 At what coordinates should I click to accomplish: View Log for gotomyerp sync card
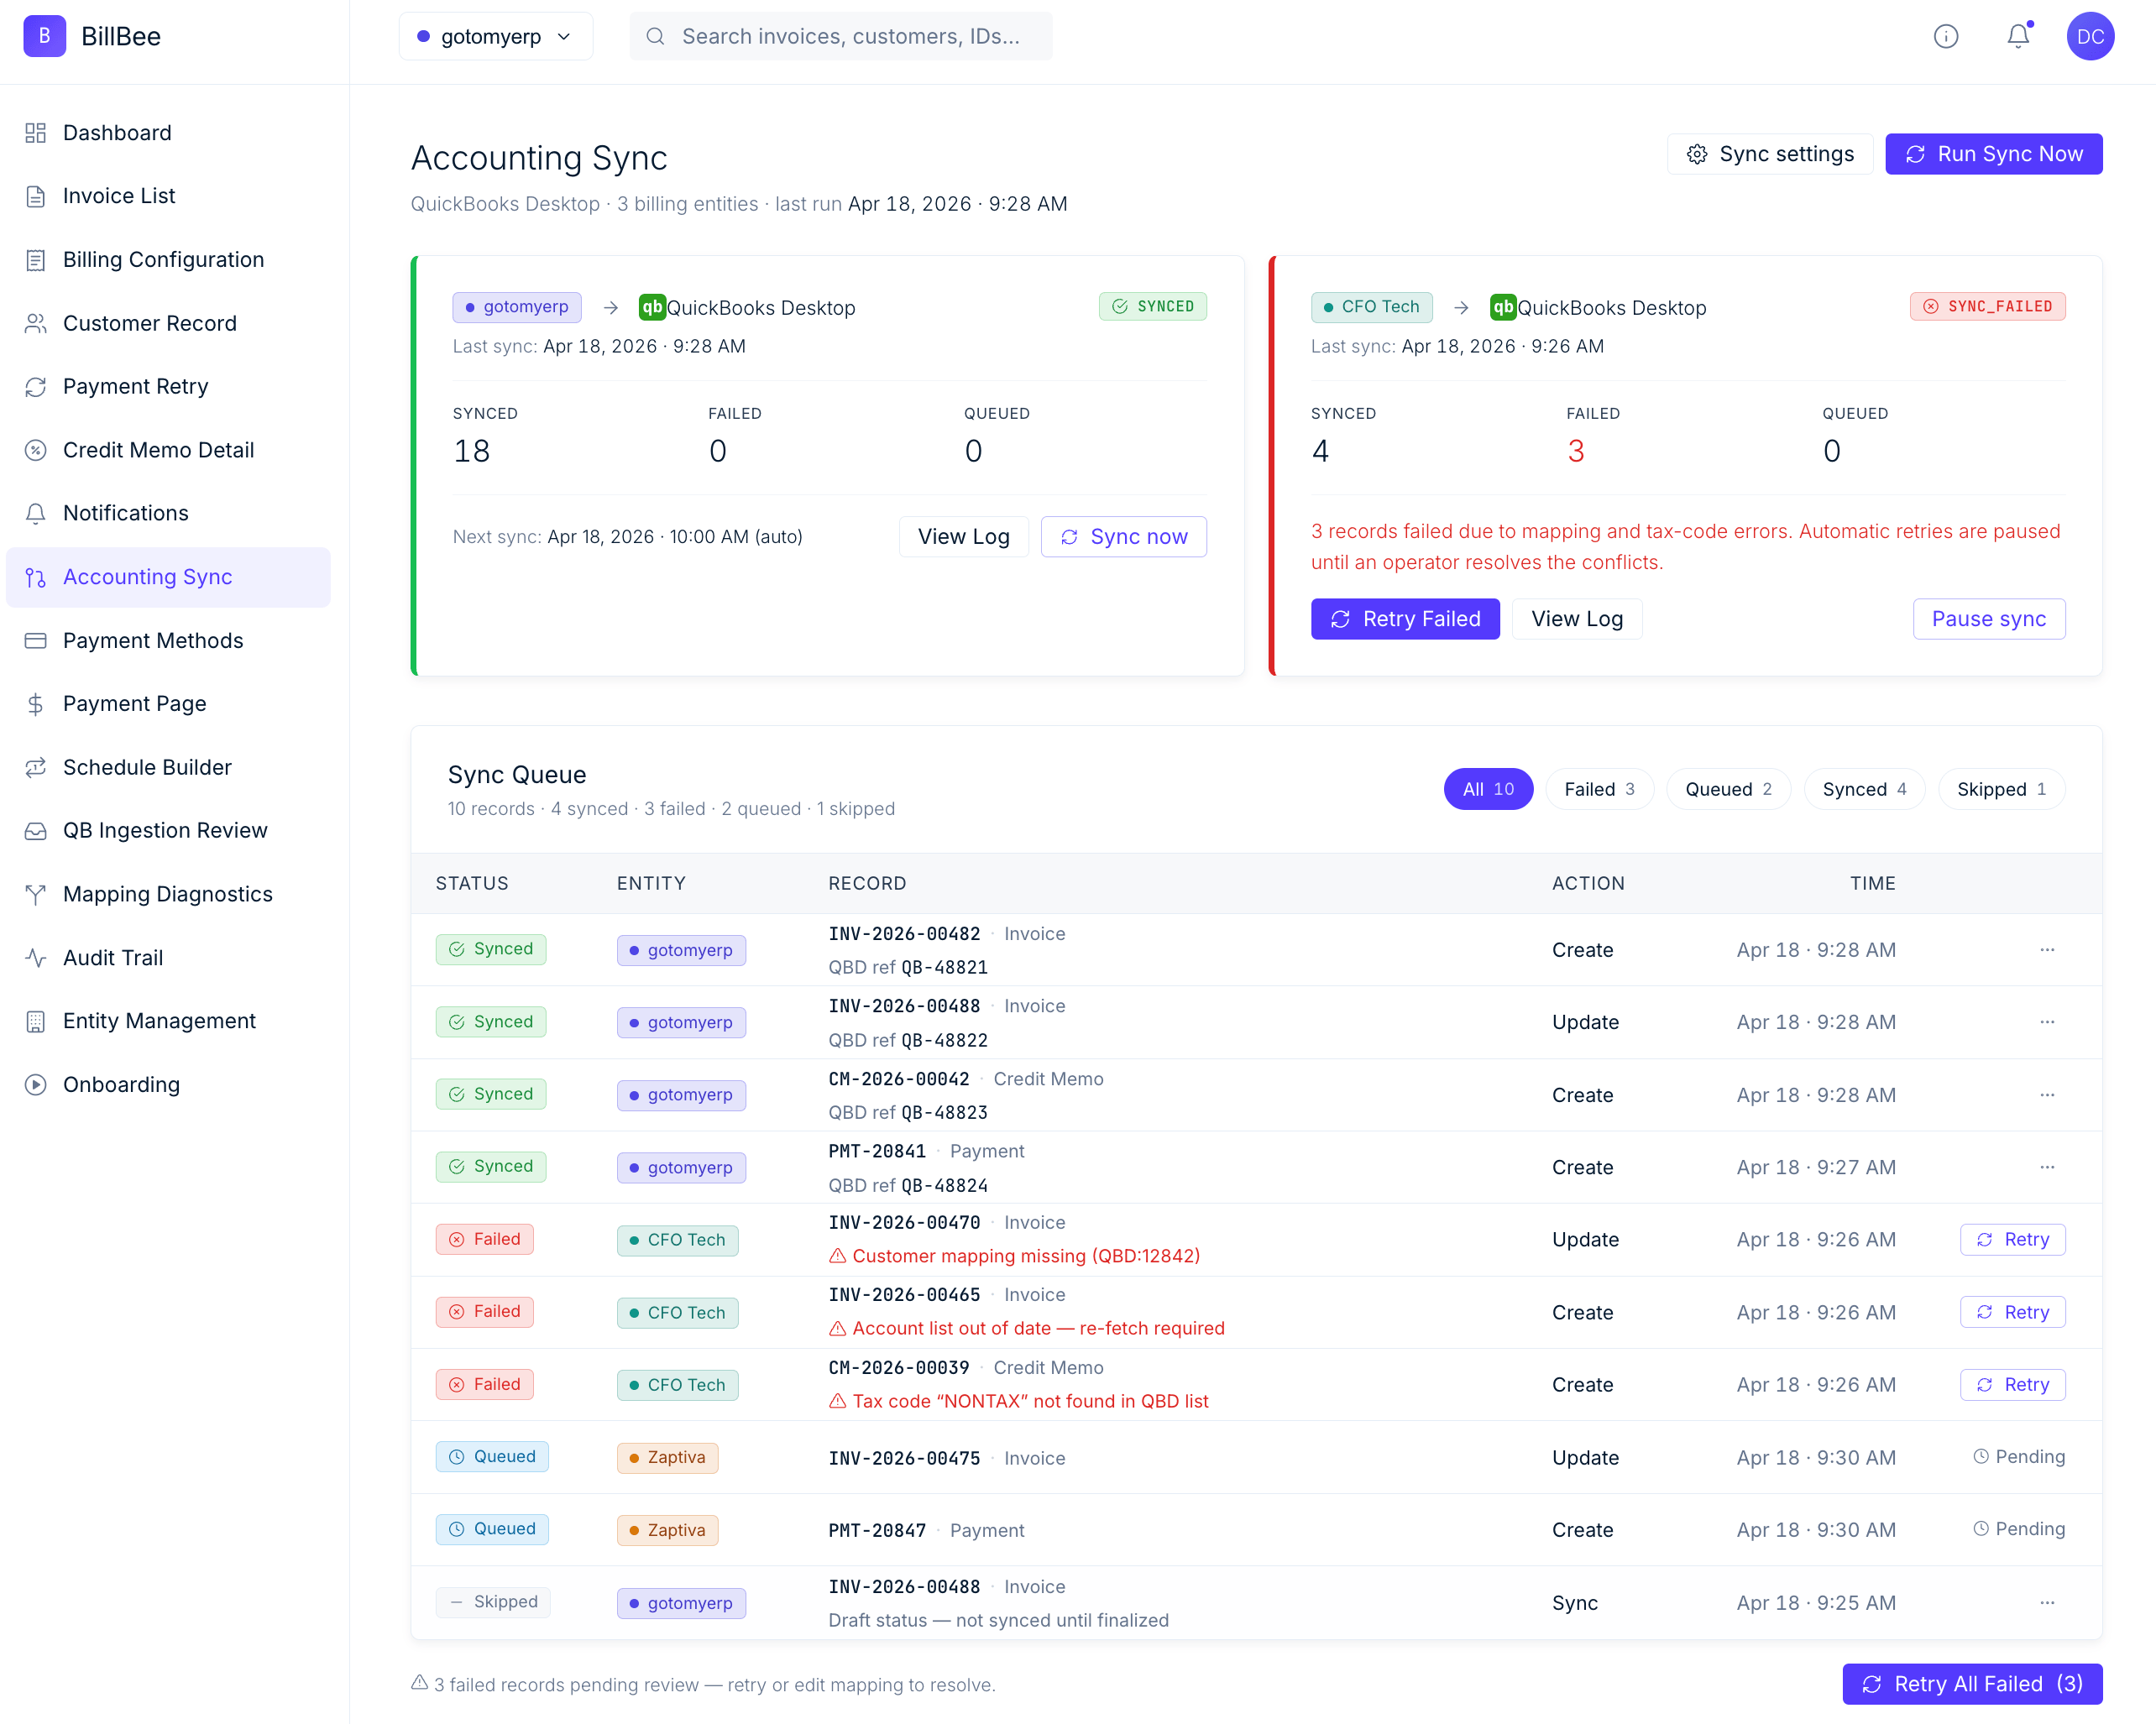point(964,537)
